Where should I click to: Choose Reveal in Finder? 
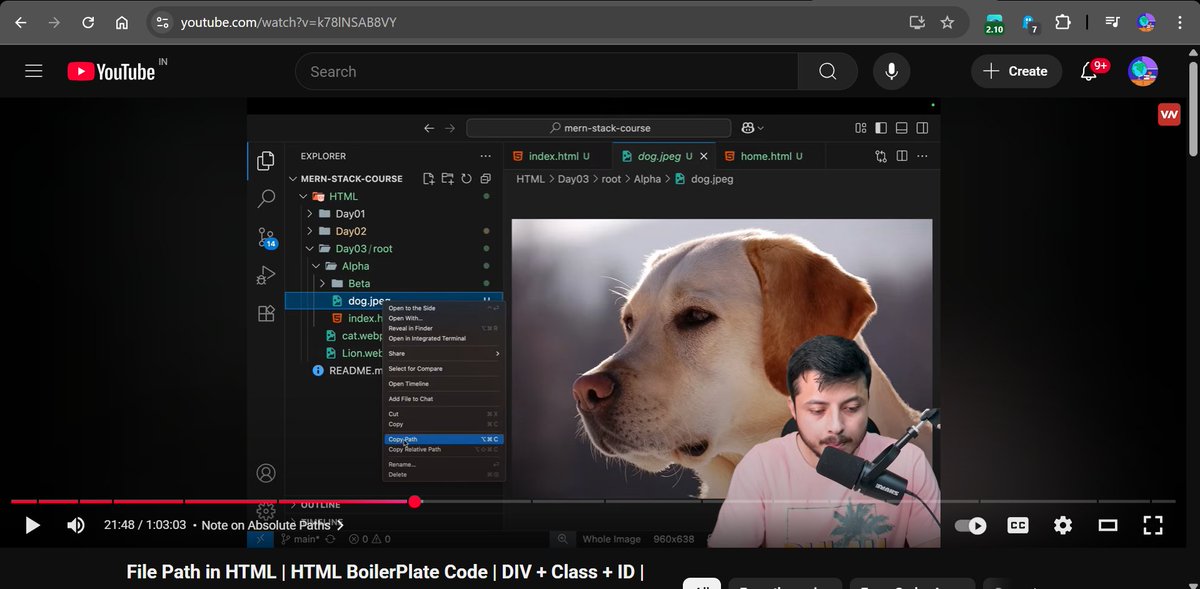pyautogui.click(x=443, y=328)
